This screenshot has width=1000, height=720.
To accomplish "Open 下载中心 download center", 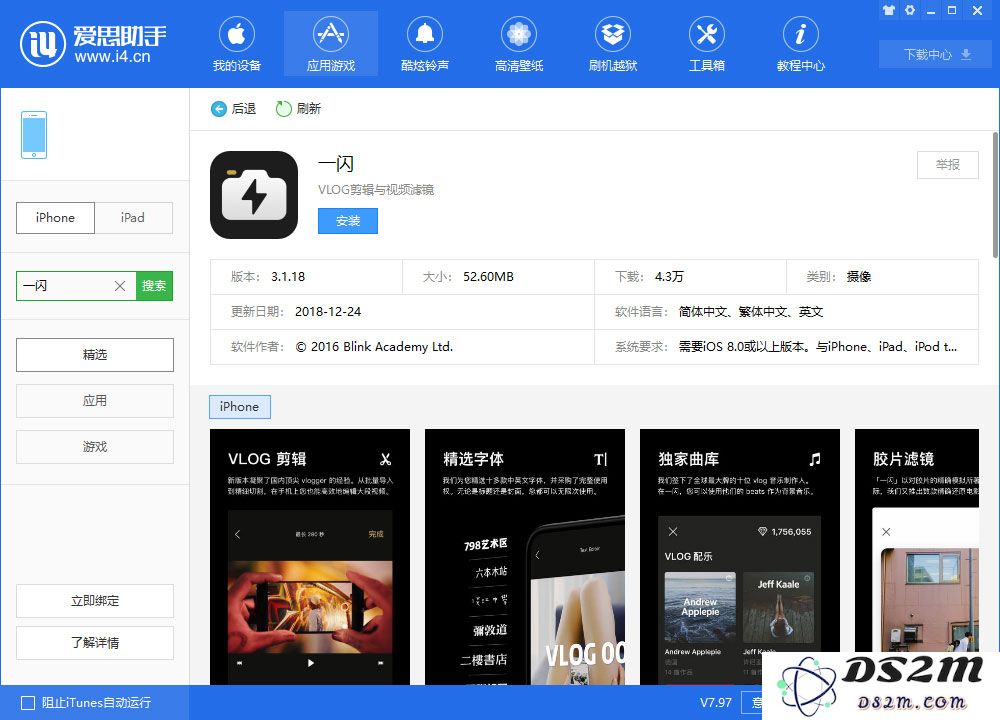I will [x=936, y=54].
